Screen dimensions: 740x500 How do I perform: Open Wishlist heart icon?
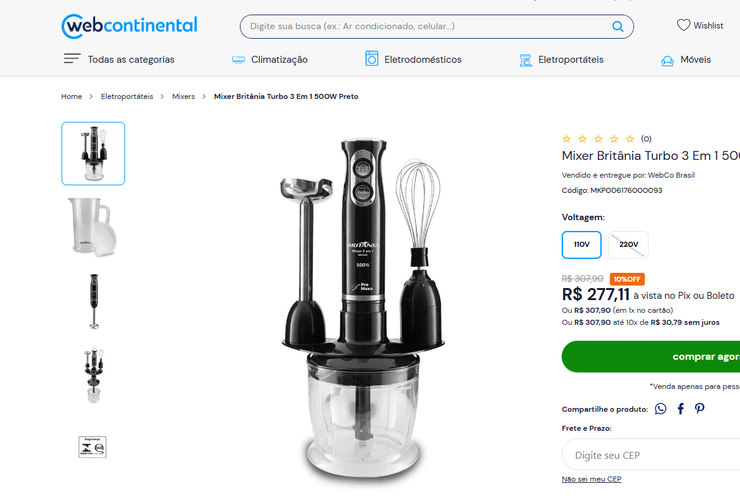(x=683, y=25)
